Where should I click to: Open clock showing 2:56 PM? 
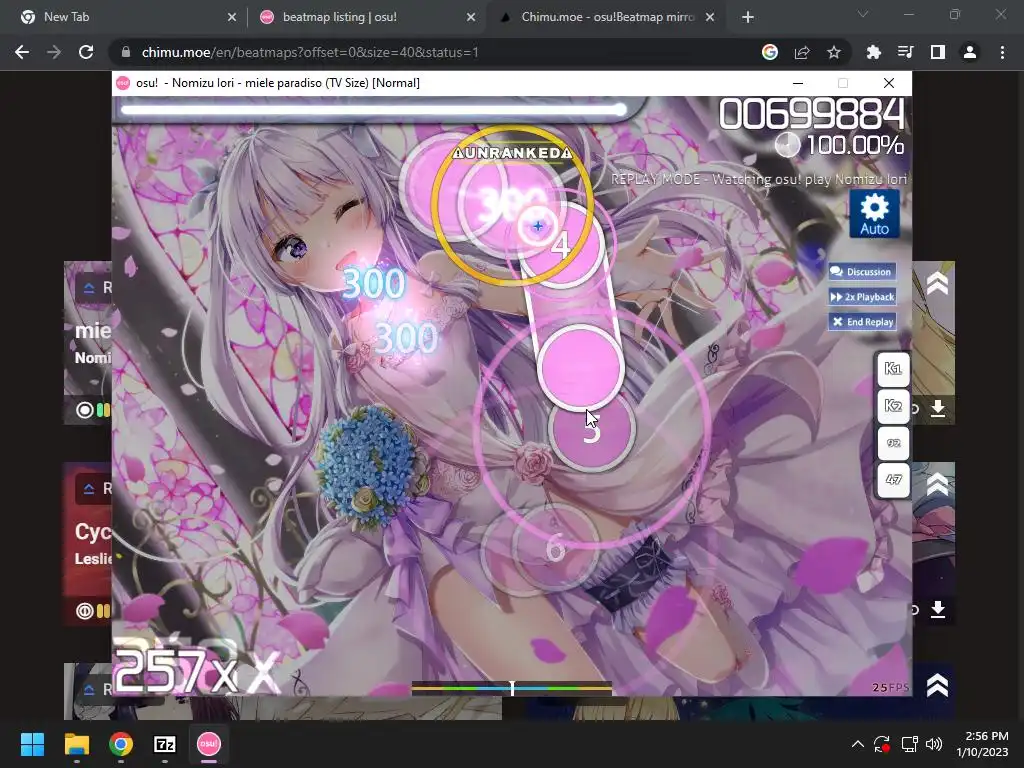(983, 744)
